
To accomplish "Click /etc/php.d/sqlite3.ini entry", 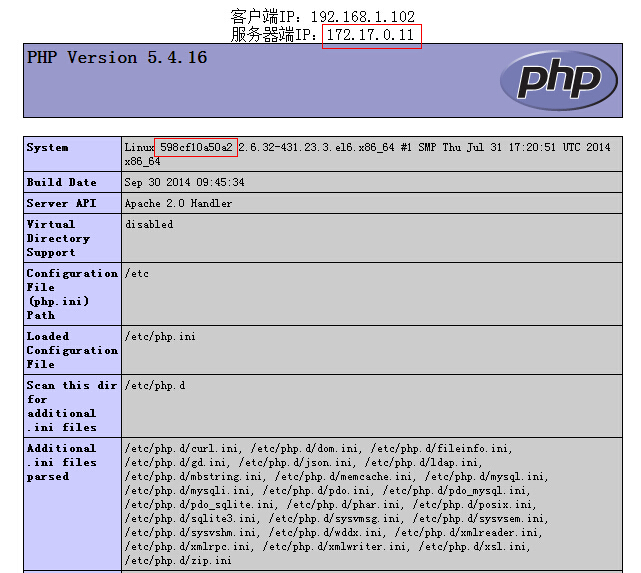I will point(191,519).
